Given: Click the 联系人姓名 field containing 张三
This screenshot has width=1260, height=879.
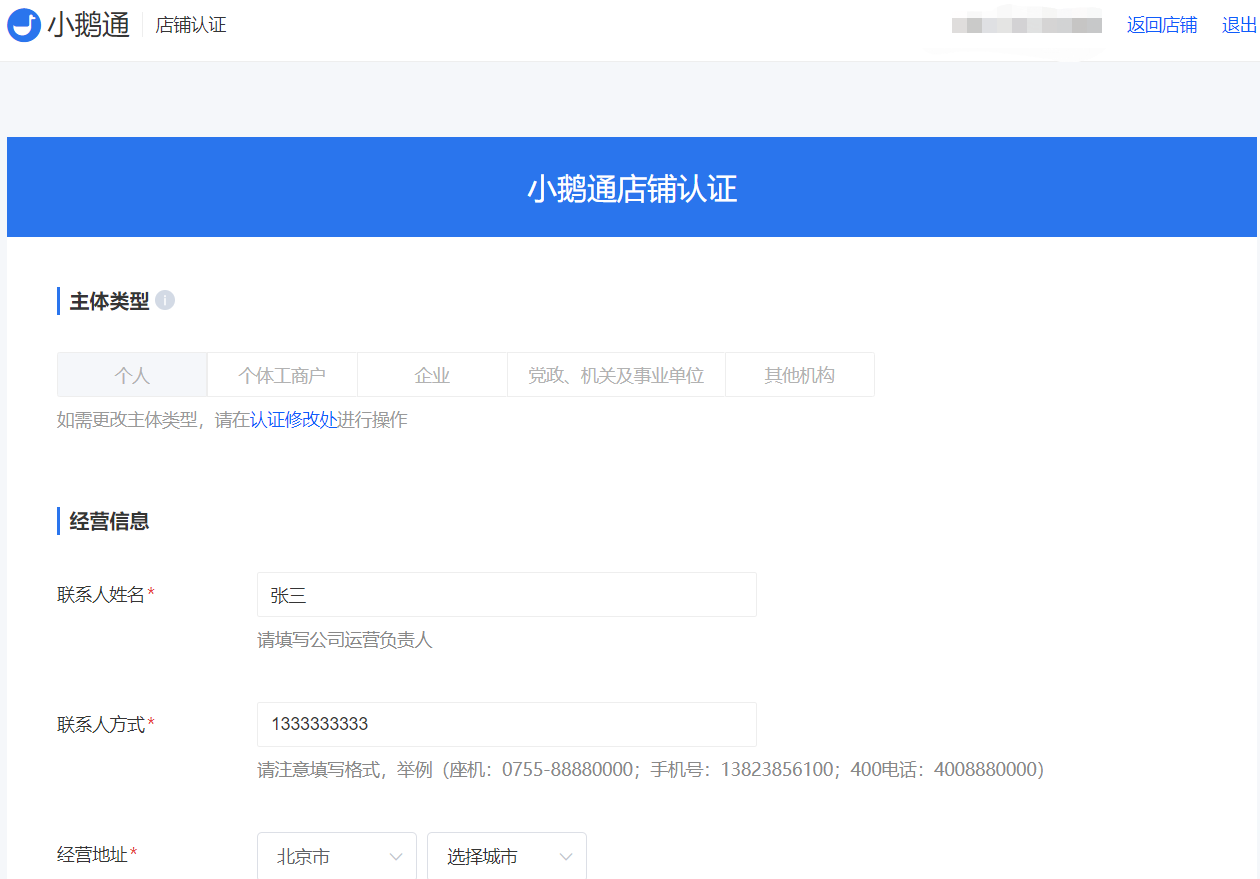Looking at the screenshot, I should click(x=506, y=594).
